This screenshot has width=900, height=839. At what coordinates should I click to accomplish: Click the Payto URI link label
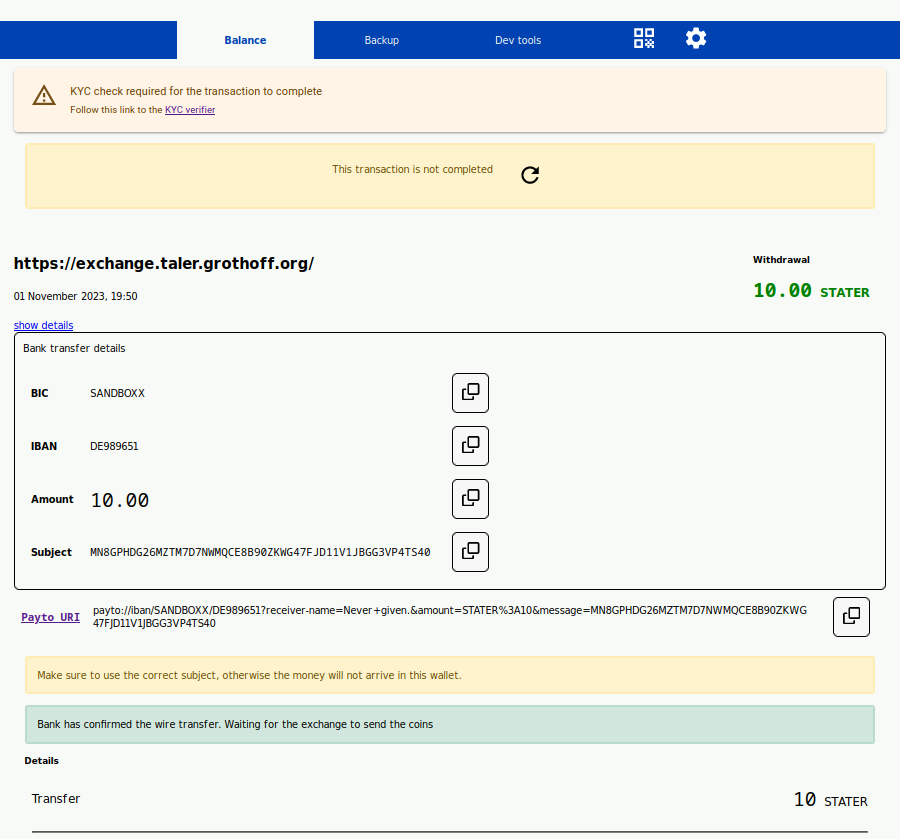pos(50,617)
